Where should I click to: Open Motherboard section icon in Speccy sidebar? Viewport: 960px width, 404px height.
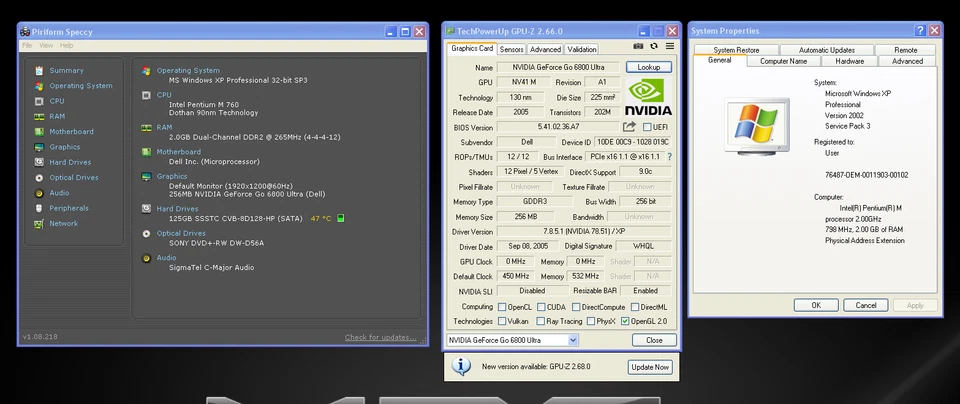(39, 131)
